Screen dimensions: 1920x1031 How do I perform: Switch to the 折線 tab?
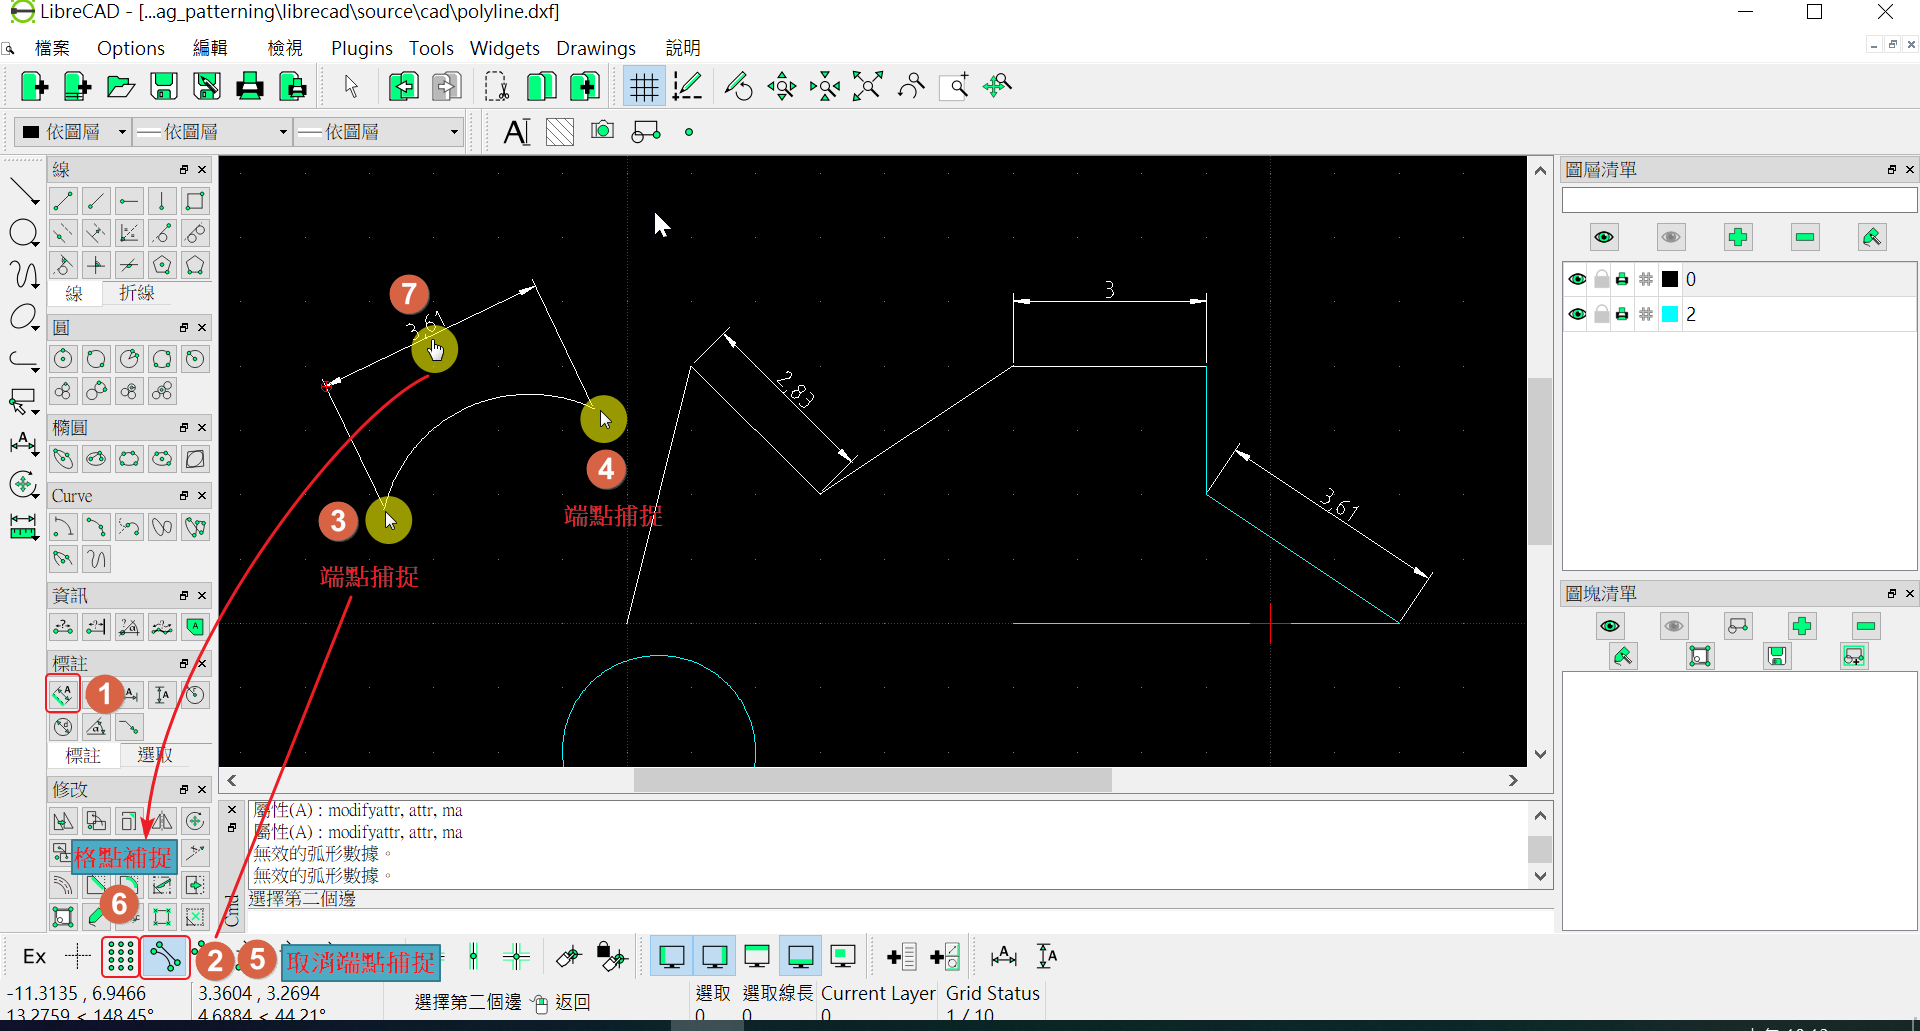coord(137,293)
